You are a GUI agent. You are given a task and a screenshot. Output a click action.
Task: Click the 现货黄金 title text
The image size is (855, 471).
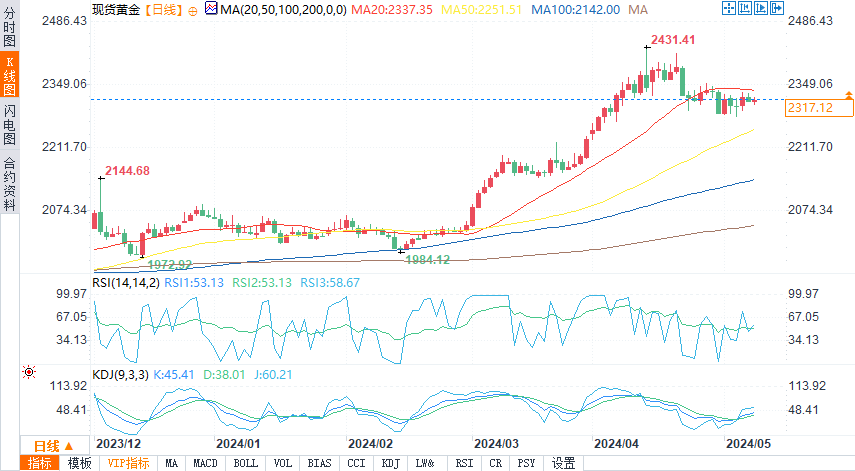pyautogui.click(x=117, y=10)
